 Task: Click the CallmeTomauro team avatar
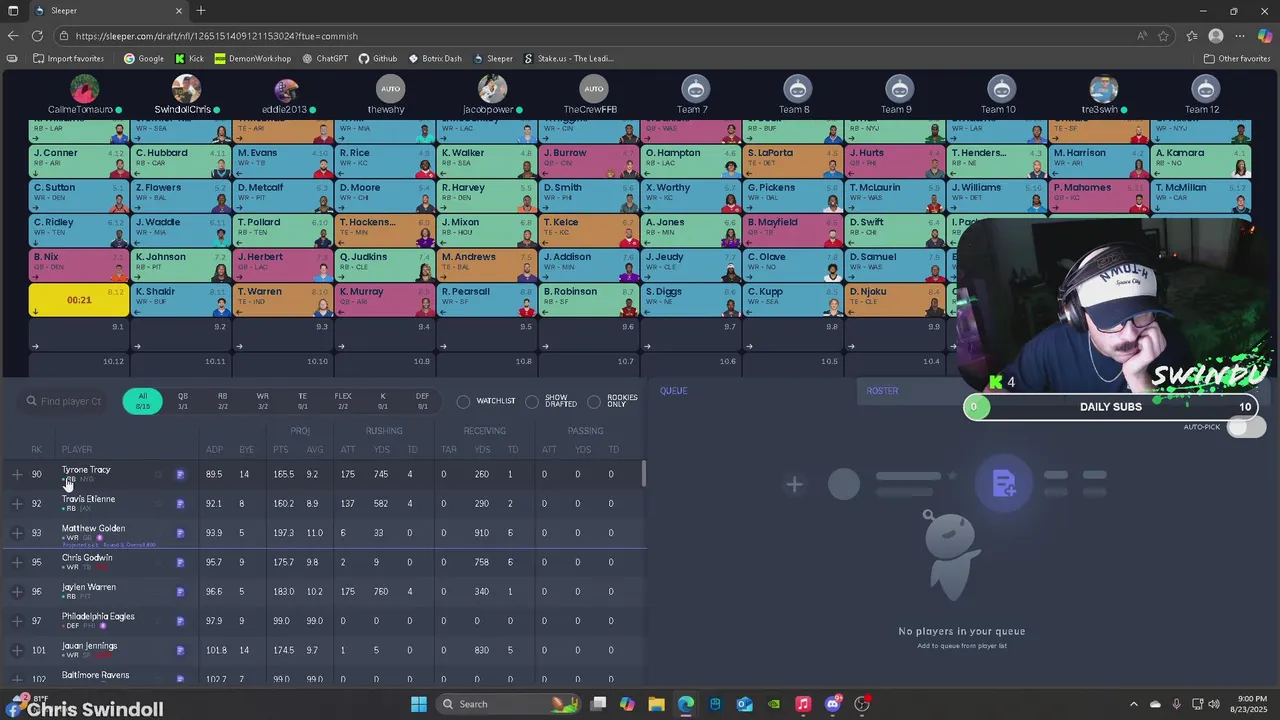coord(85,88)
